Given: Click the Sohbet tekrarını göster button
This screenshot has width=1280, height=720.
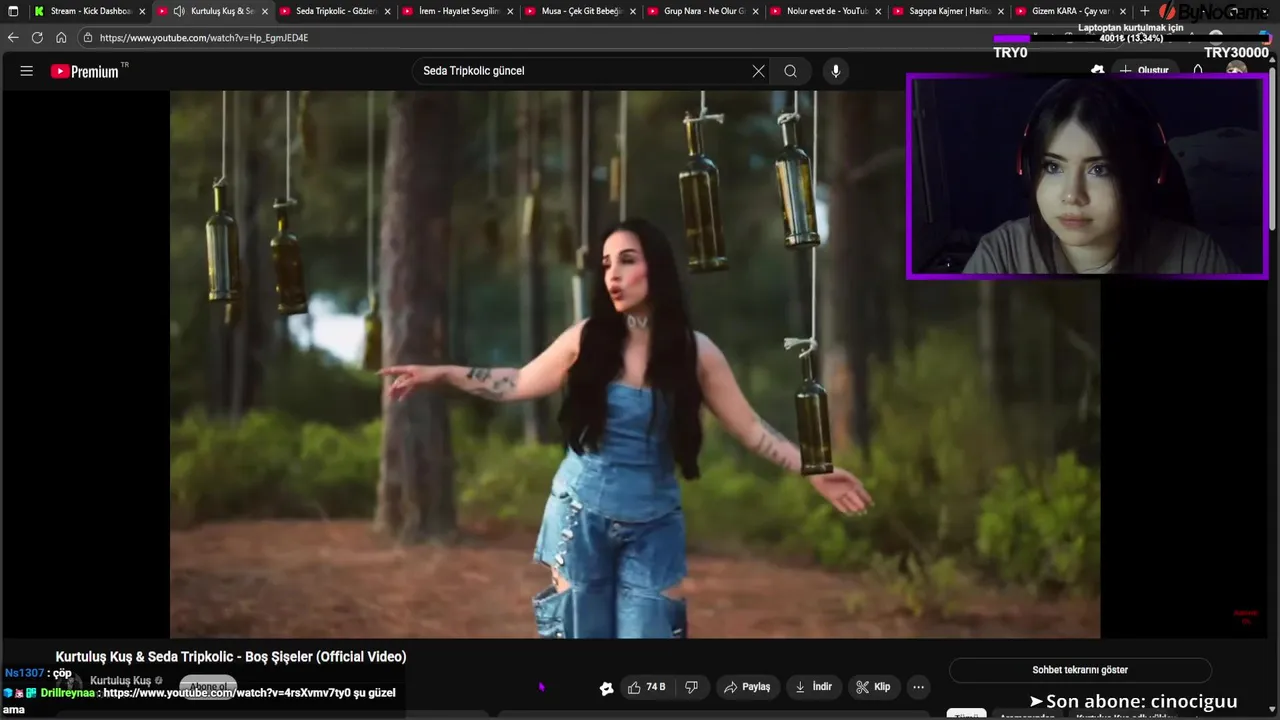Looking at the screenshot, I should tap(1080, 670).
